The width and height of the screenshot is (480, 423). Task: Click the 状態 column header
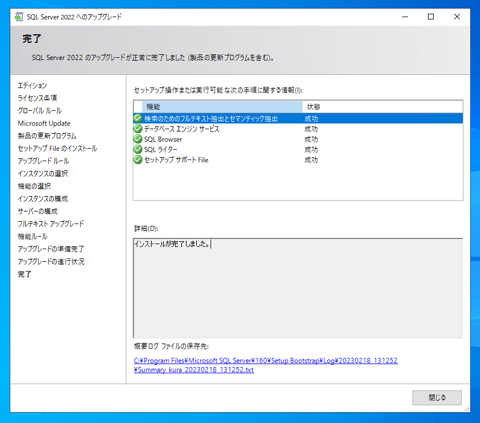click(383, 107)
